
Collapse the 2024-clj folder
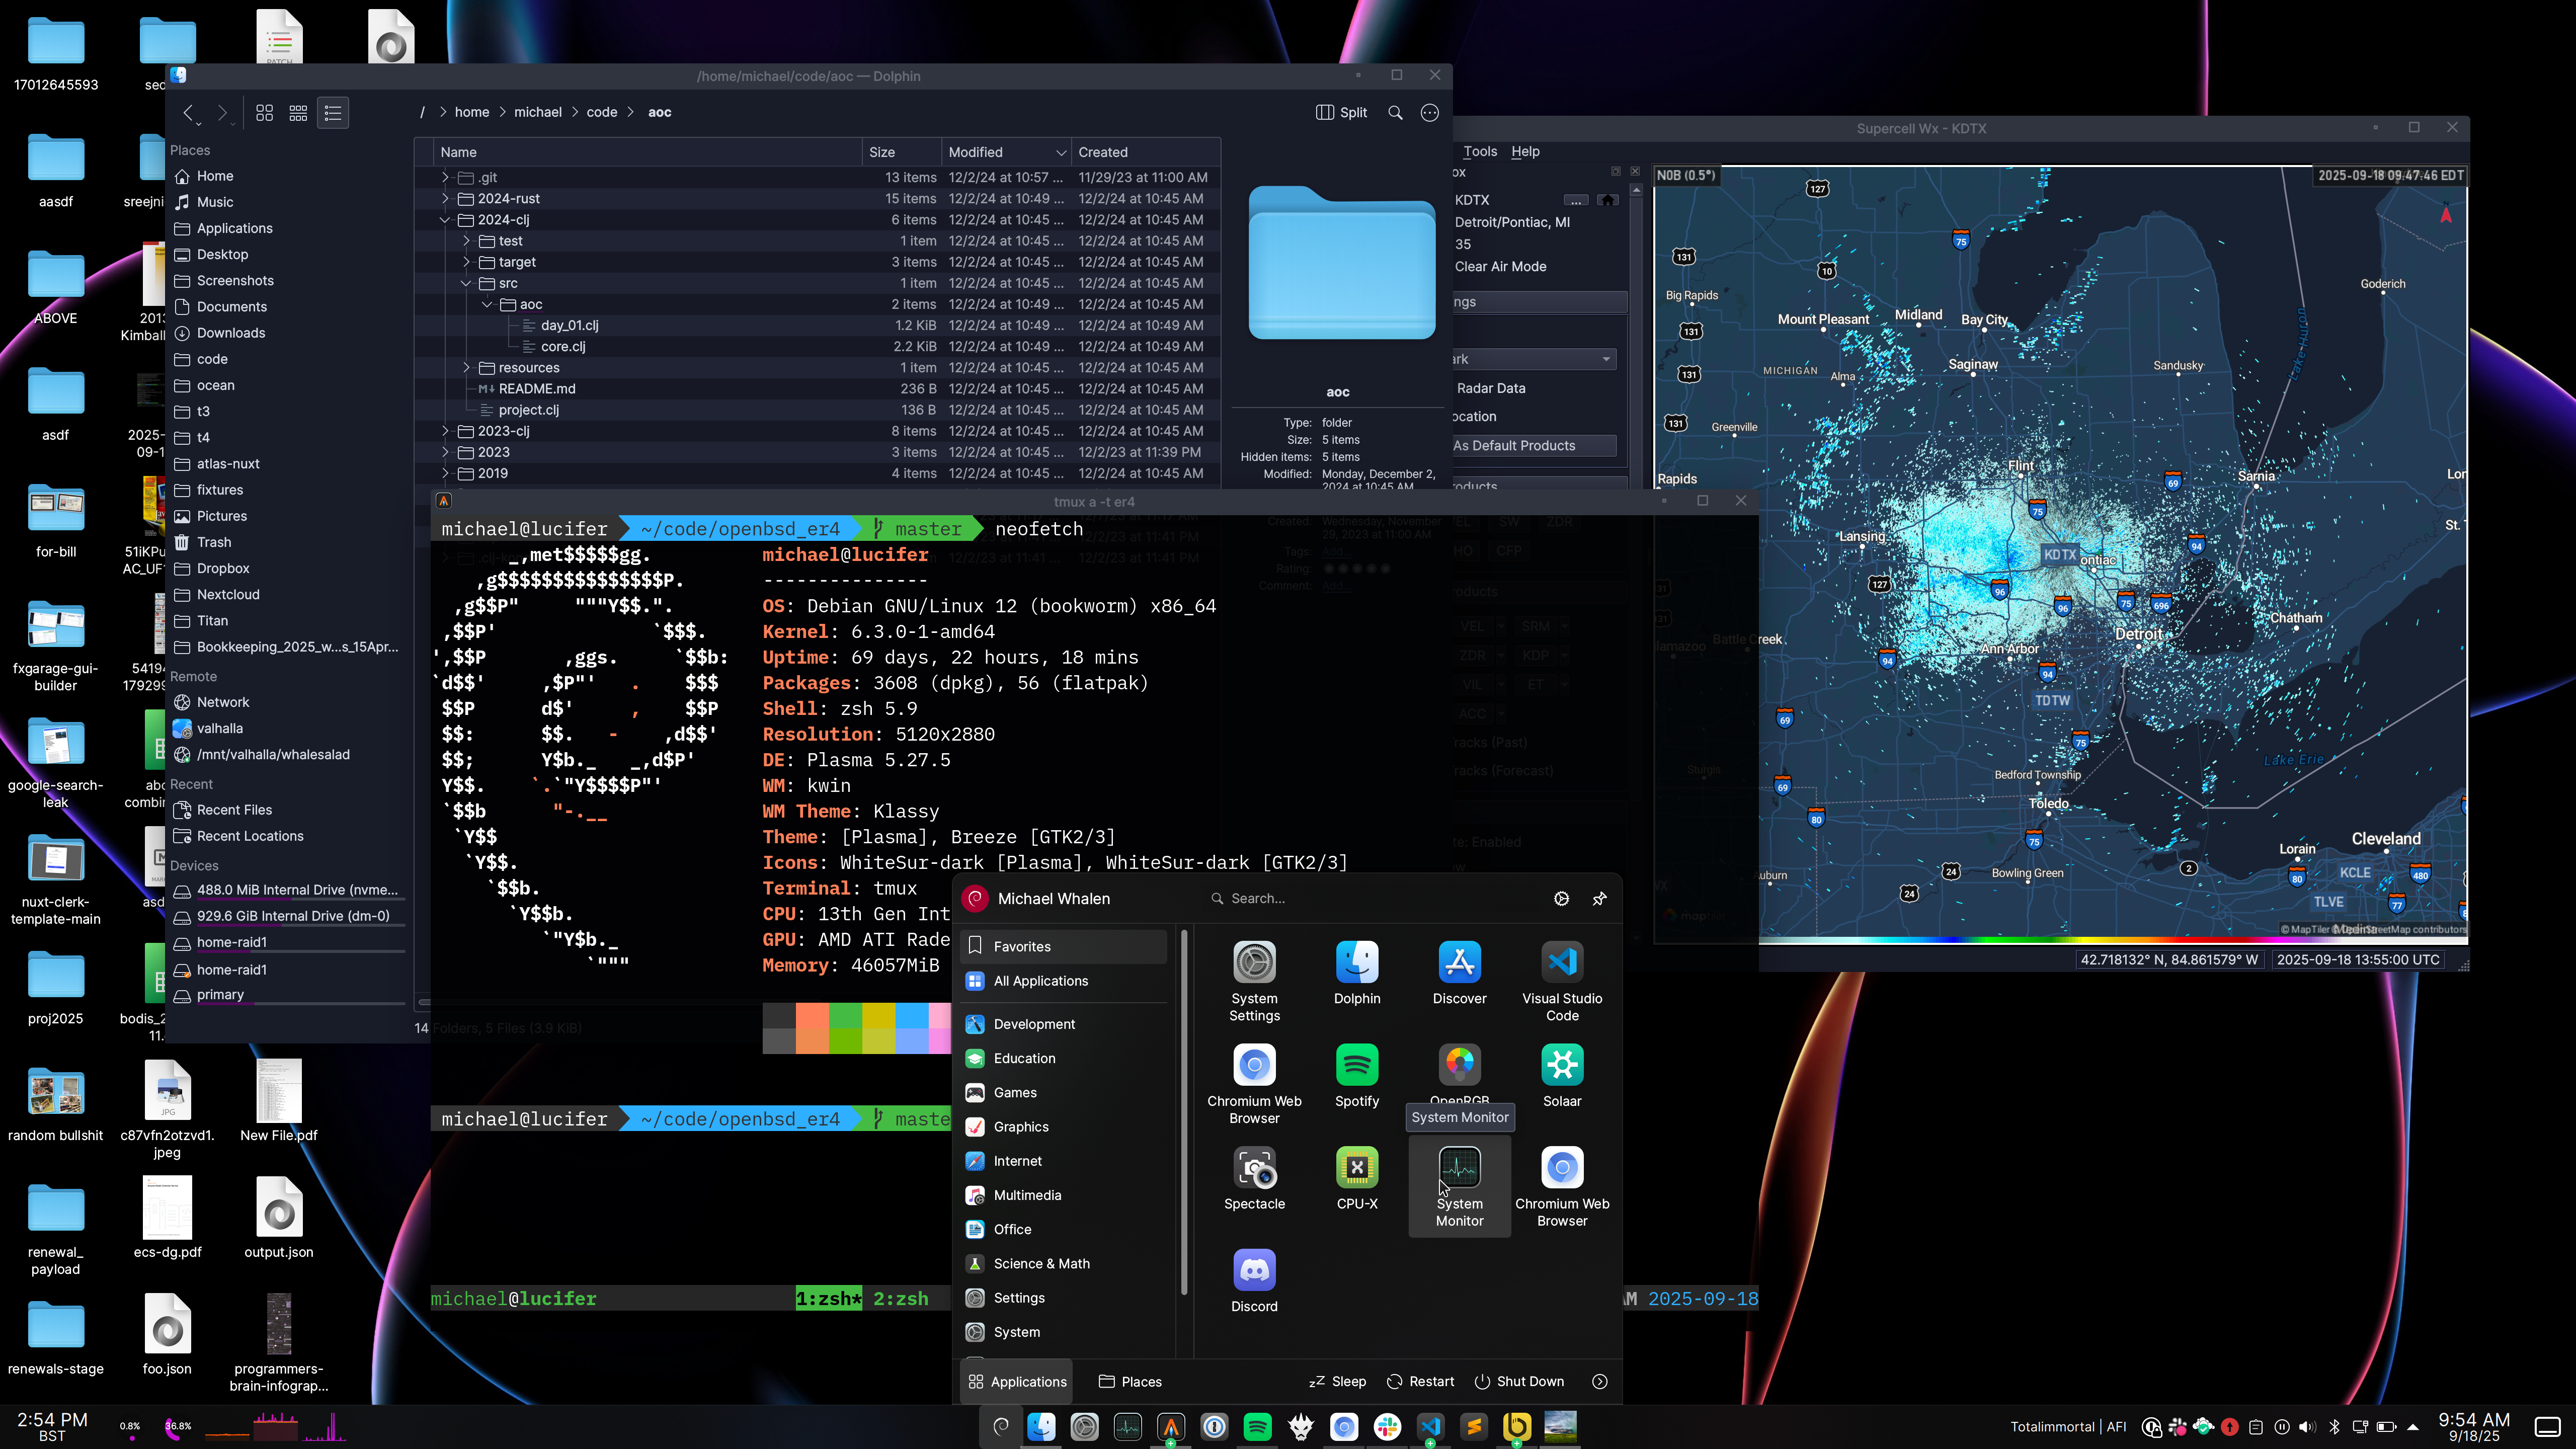[445, 220]
